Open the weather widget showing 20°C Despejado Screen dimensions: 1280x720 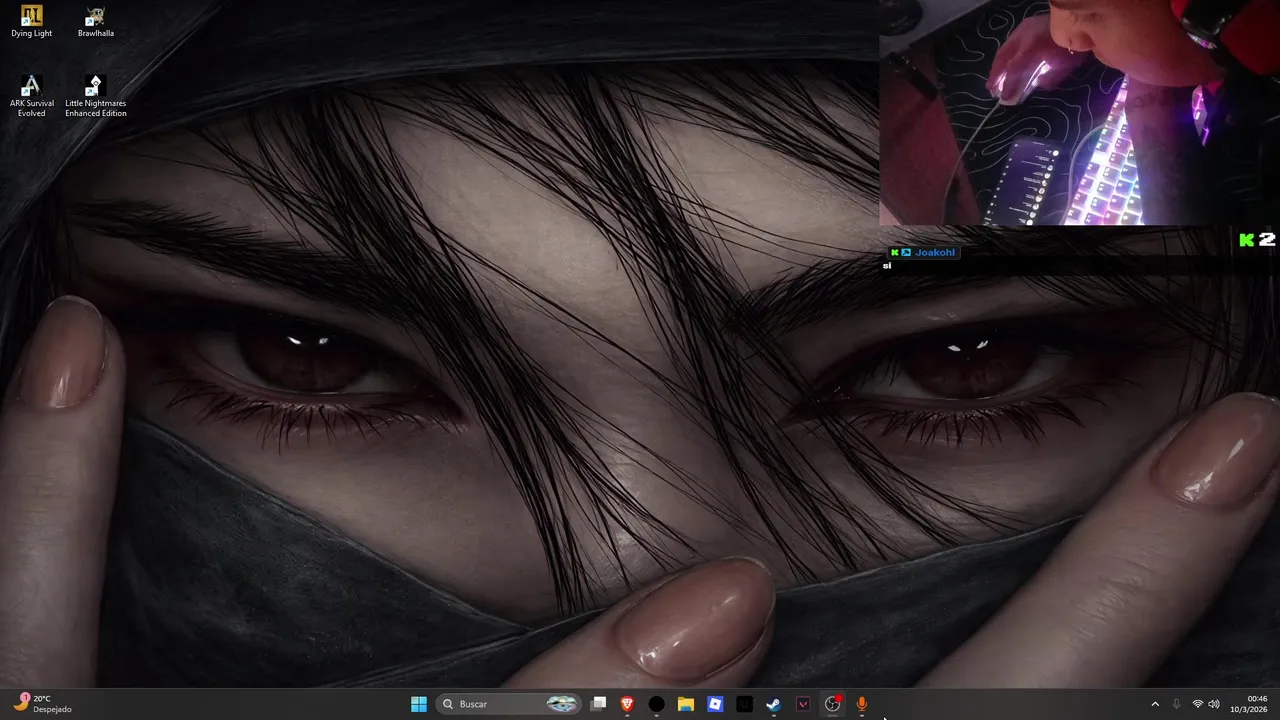point(43,704)
